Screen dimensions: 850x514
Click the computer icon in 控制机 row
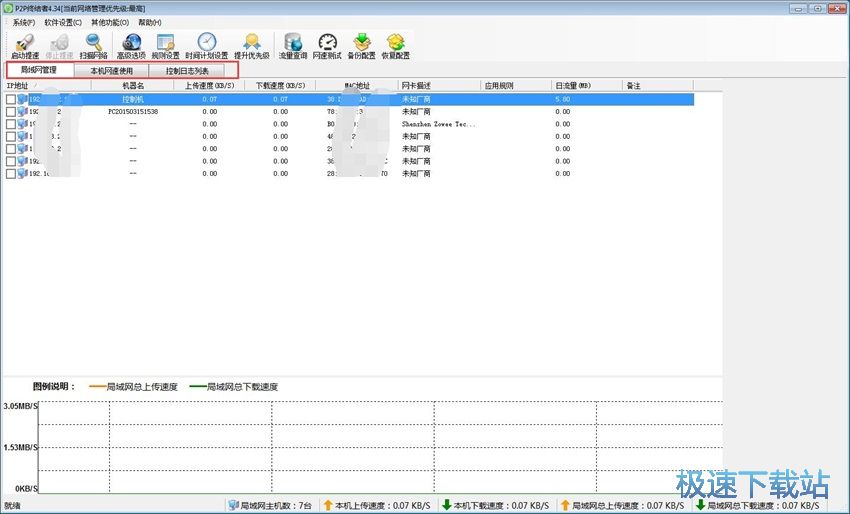[x=22, y=99]
